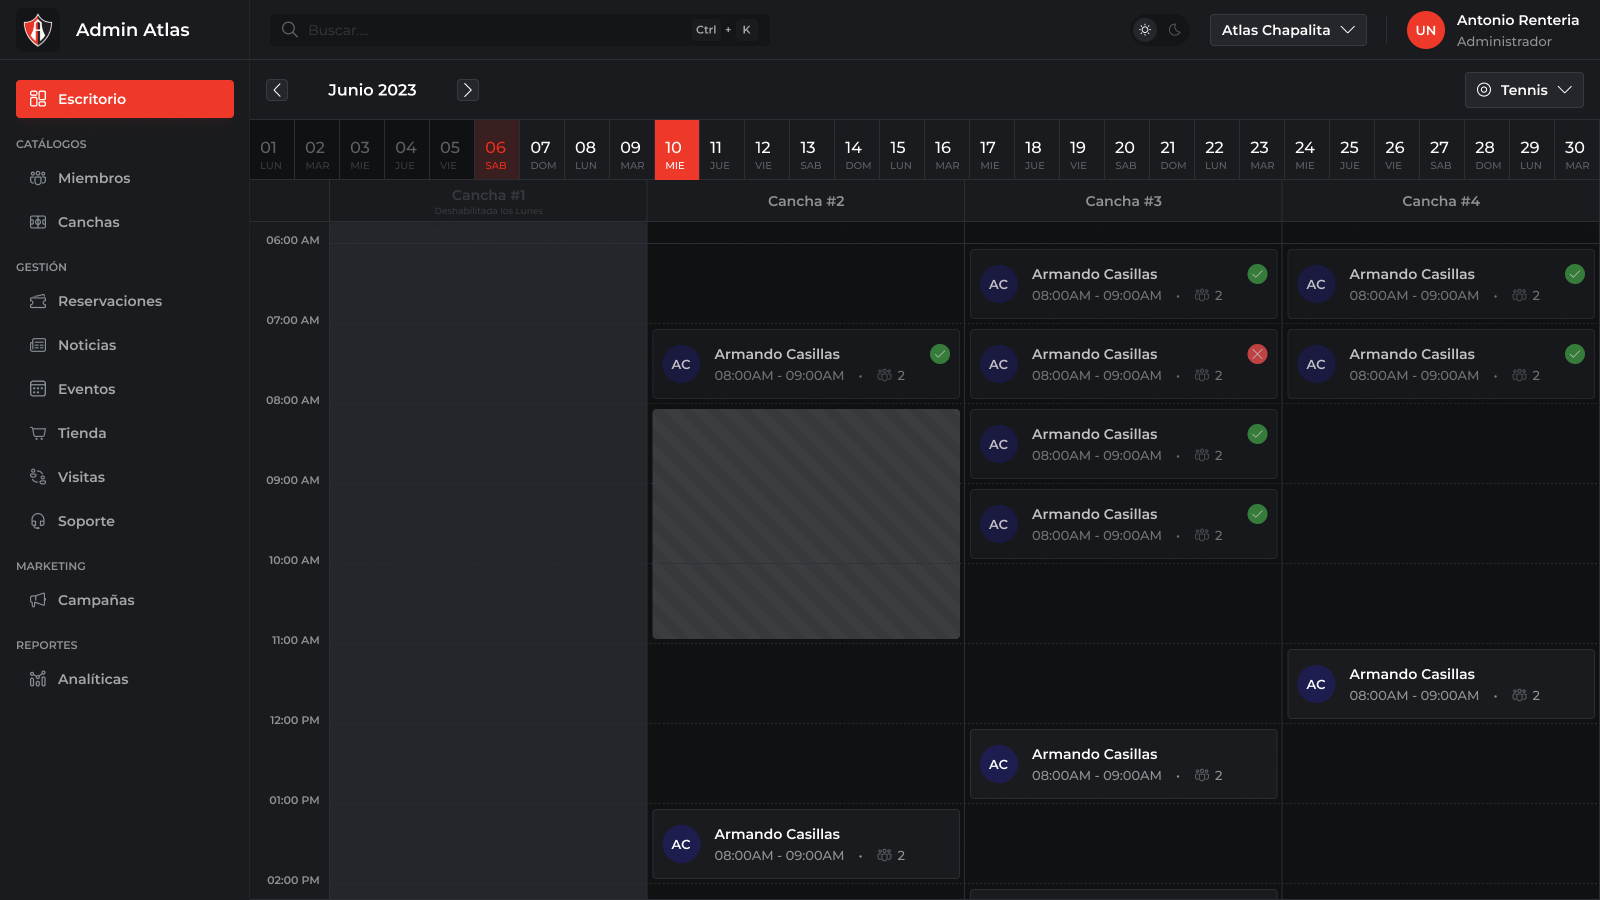1600x900 pixels.
Task: Click the Noticias newspaper icon
Action: click(x=38, y=345)
